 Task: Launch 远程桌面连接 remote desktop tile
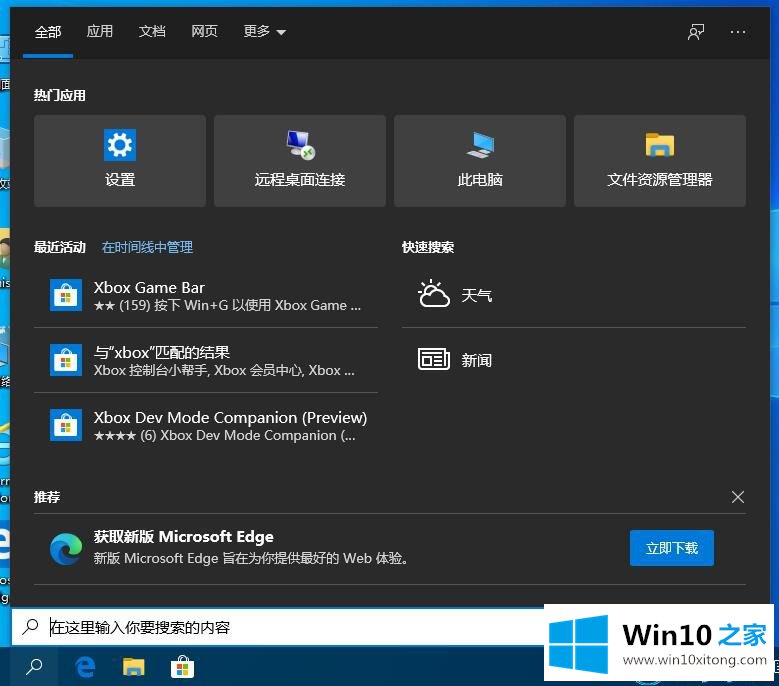[x=300, y=161]
